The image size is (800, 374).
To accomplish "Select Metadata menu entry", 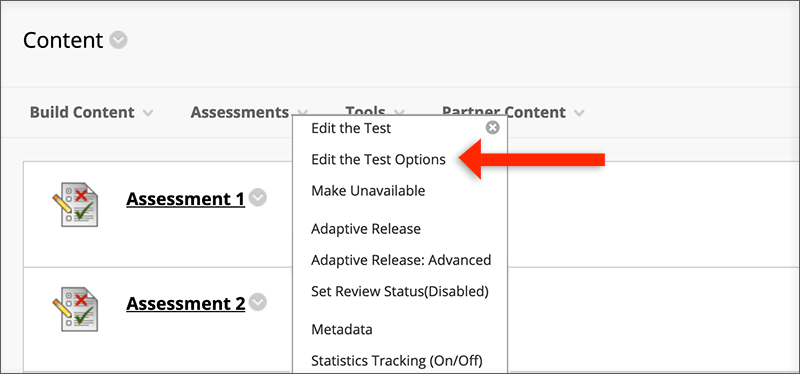I will 342,330.
